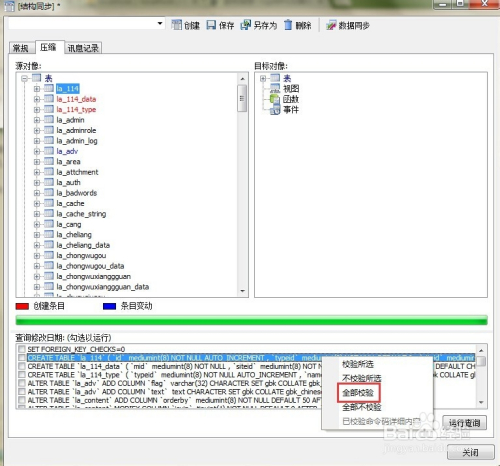The image size is (500, 466).
Task: Click the table icon of la_cang
Action: 49,224
